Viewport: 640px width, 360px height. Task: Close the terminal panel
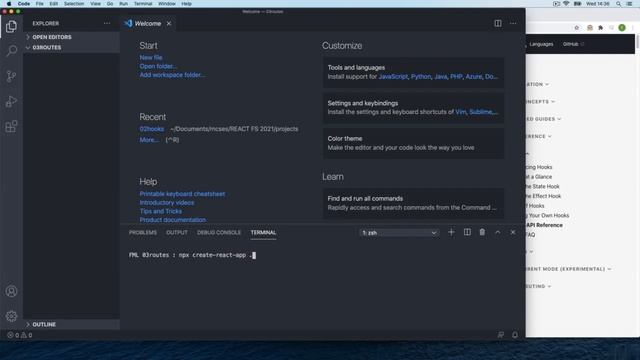point(513,232)
